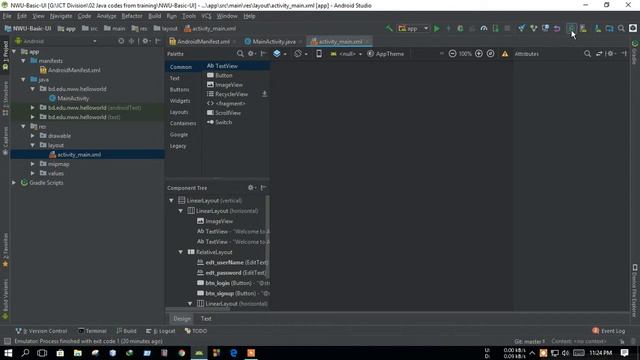Collapse LinearLayout (vertical) in the Component Tree
The image size is (640, 360).
tap(171, 201)
